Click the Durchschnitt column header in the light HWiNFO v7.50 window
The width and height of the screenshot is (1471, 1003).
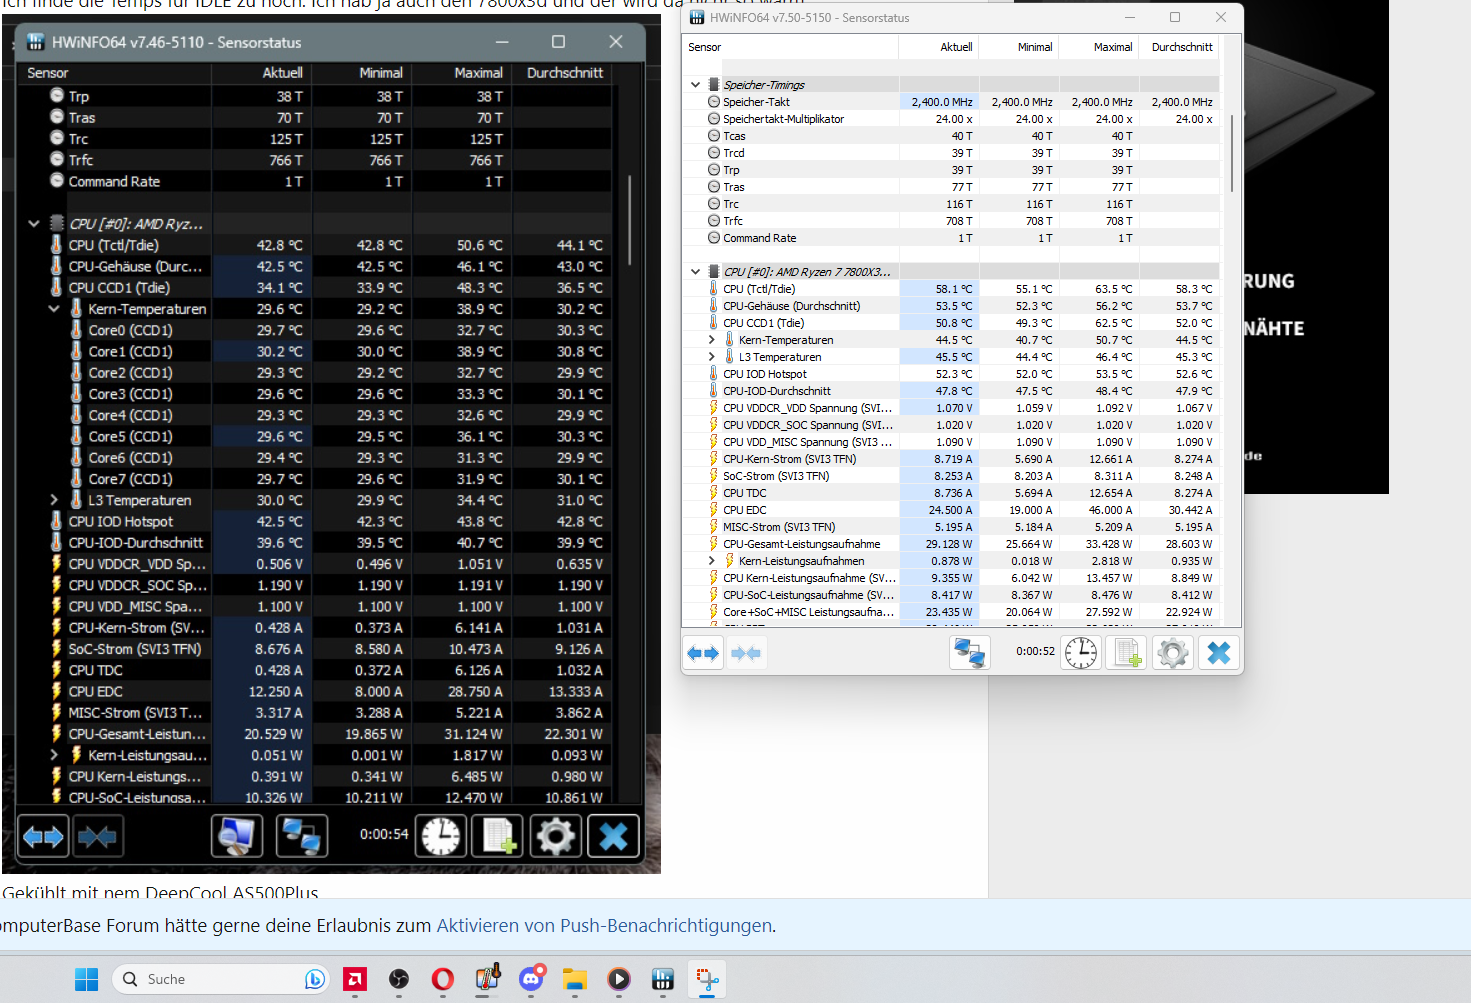coord(1179,47)
